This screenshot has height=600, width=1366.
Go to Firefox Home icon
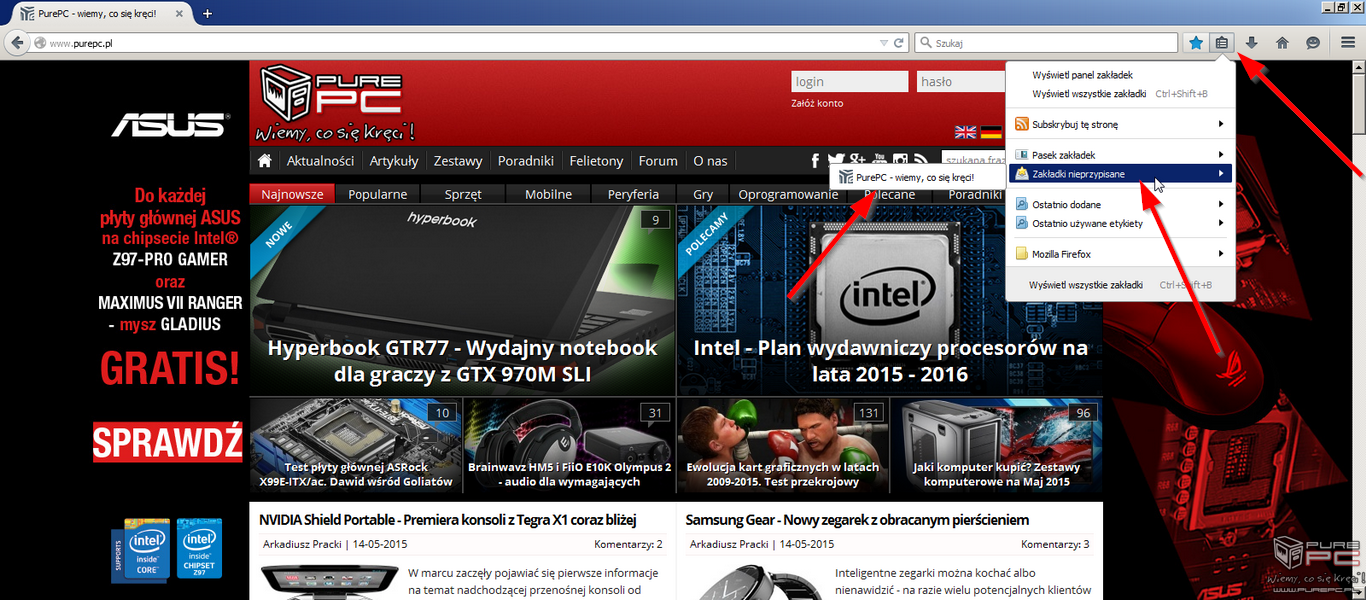coord(1282,43)
